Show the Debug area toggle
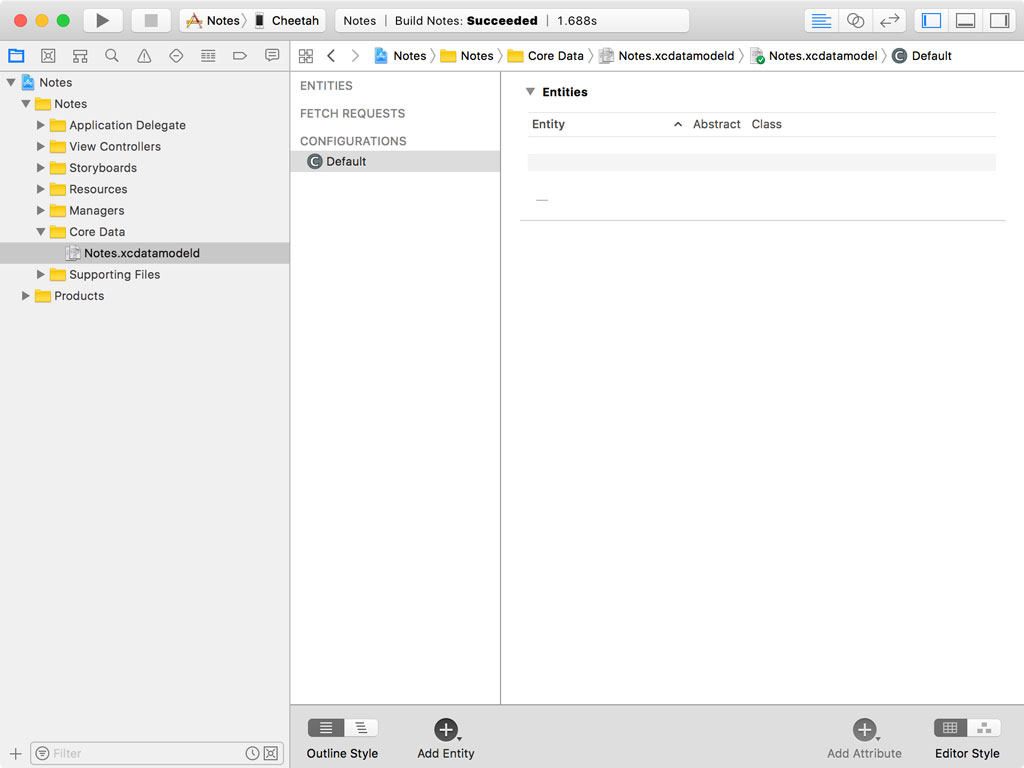The width and height of the screenshot is (1024, 768). (966, 19)
